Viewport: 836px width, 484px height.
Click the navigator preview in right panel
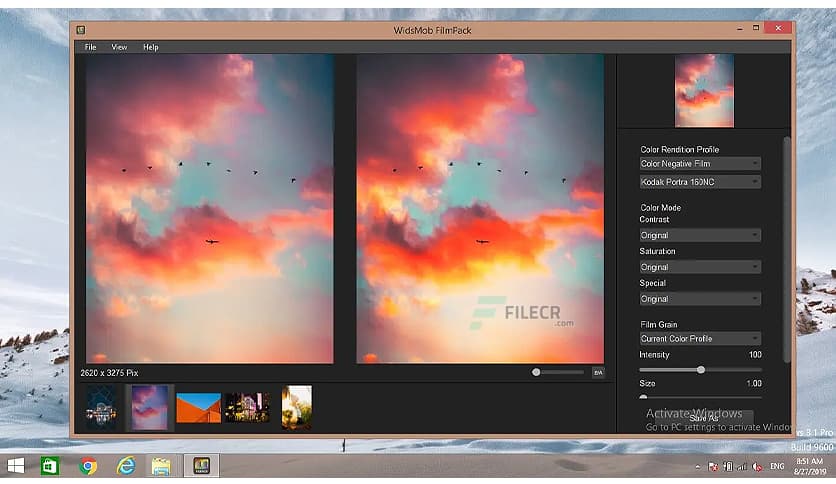click(x=704, y=91)
